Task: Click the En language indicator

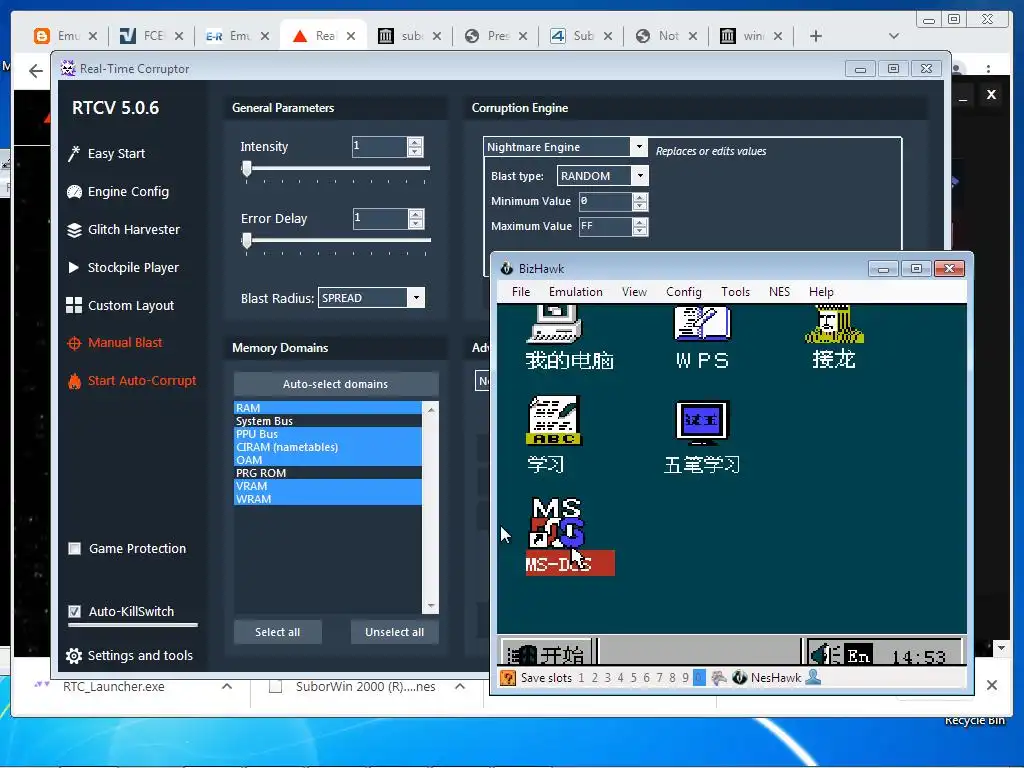Action: pos(857,654)
